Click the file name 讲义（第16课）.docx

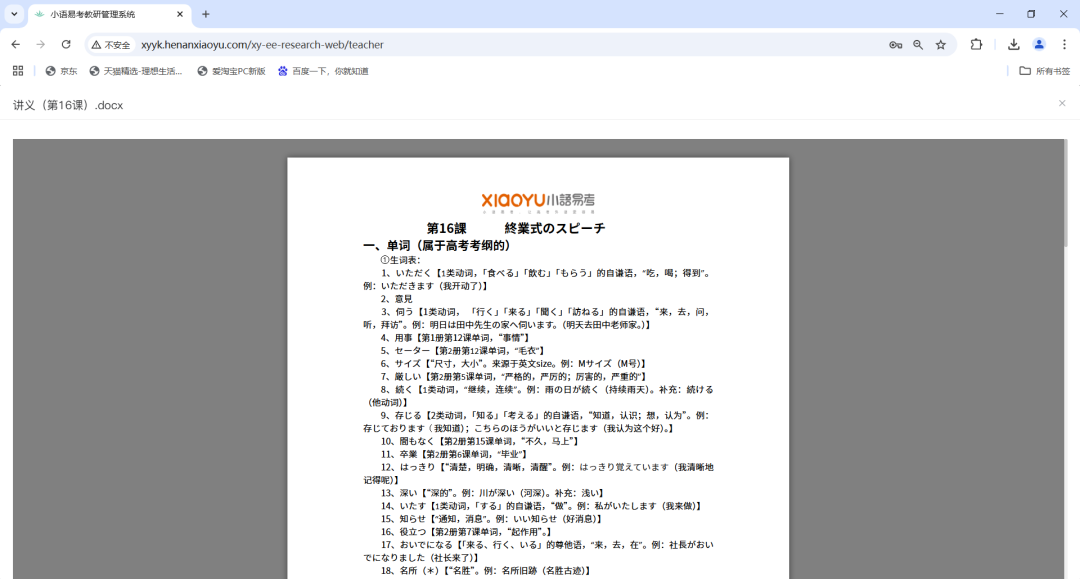tap(68, 105)
